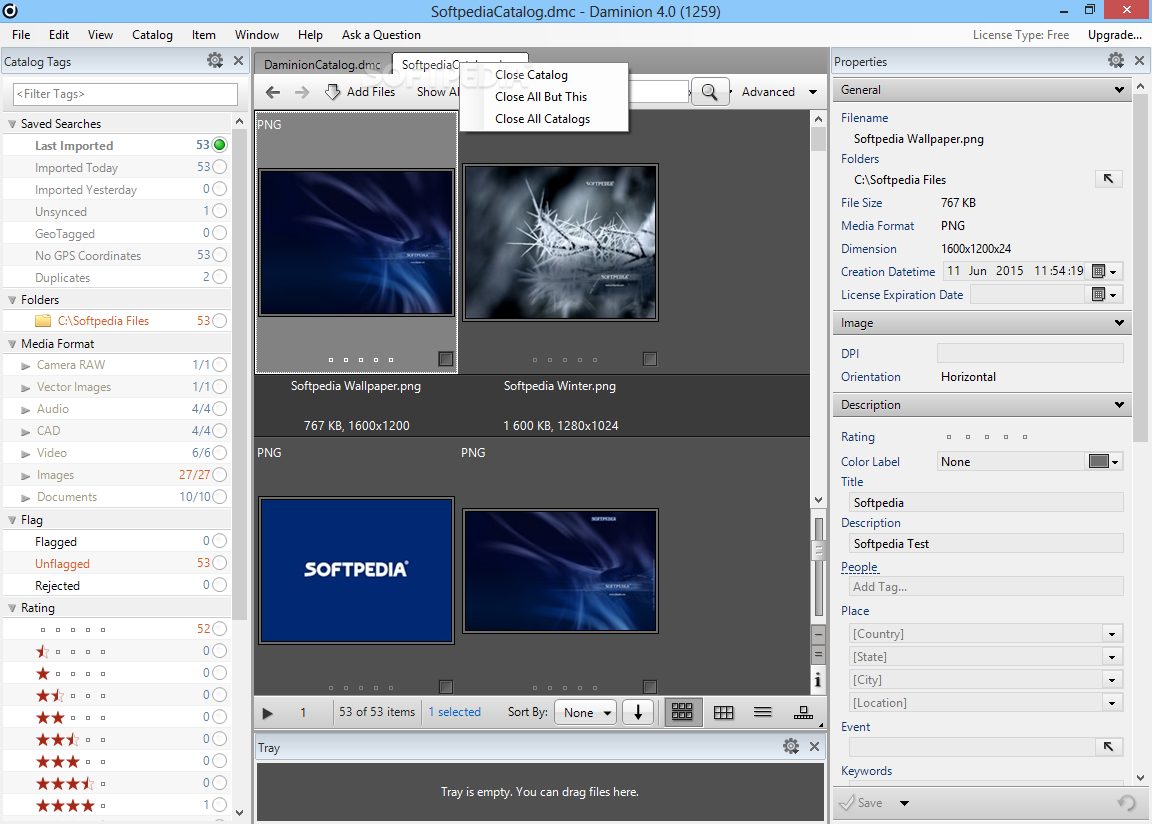Run search with magnifier icon
Viewport: 1152px width, 824px height.
709,92
